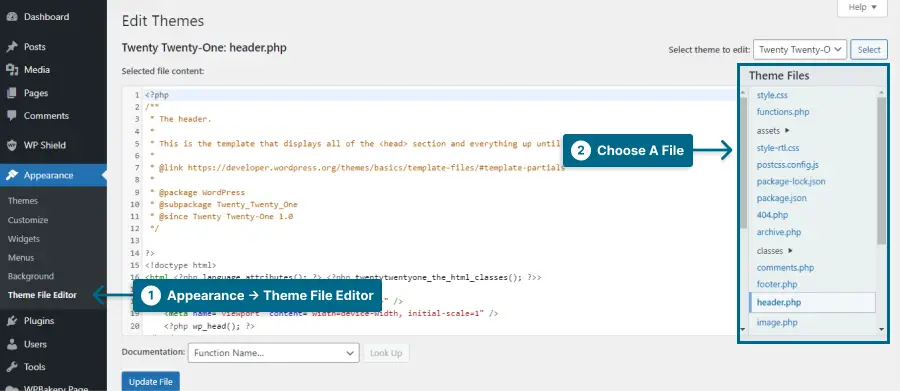Click the Comments speech bubble icon
900x391 pixels.
[x=12, y=116]
